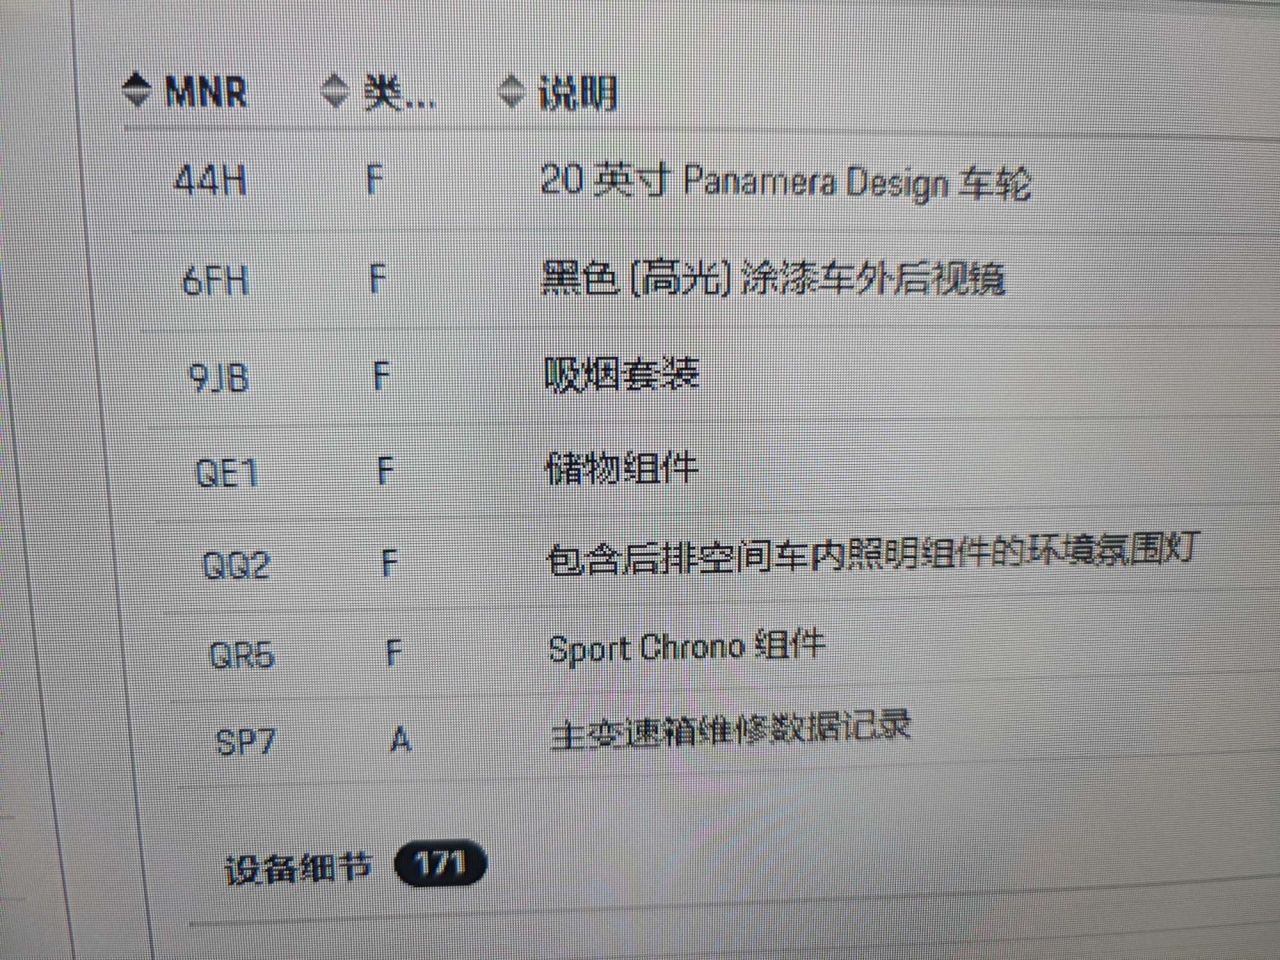The width and height of the screenshot is (1280, 960).
Task: Sort table by MNR column arrows
Action: [x=137, y=91]
